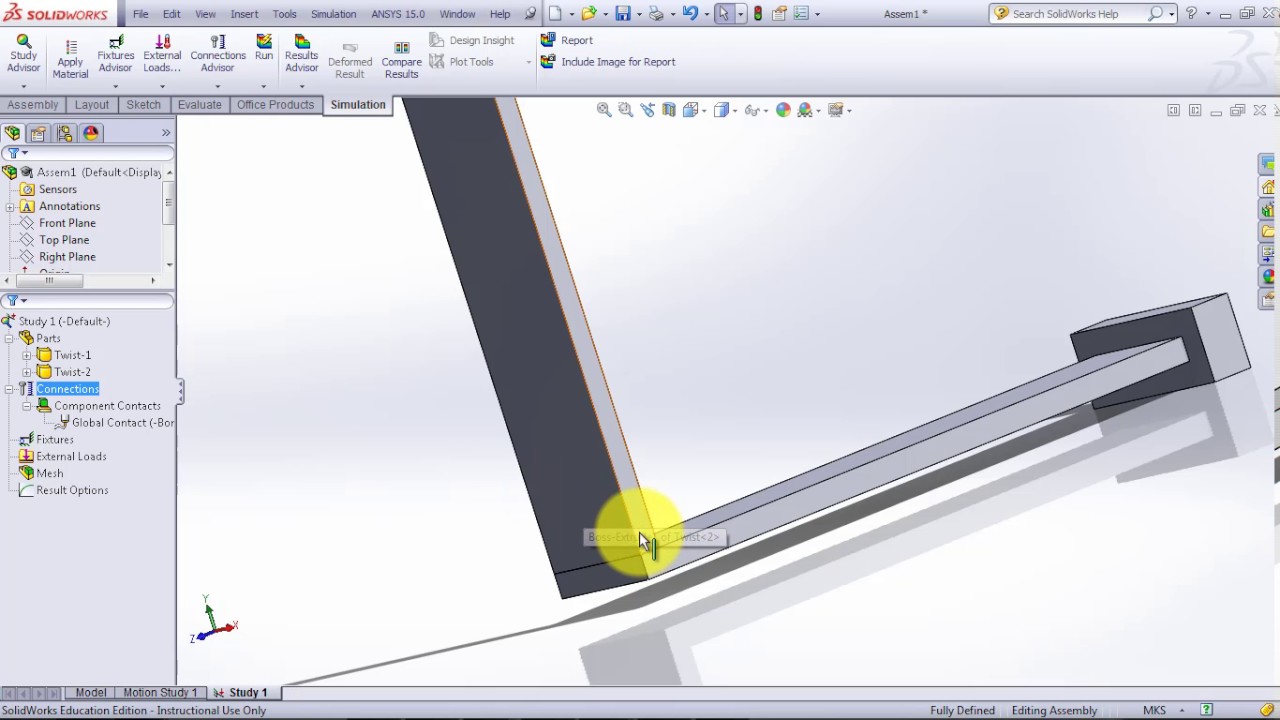Click the Apply Scene icon
This screenshot has height=720, width=1280.
pos(805,110)
